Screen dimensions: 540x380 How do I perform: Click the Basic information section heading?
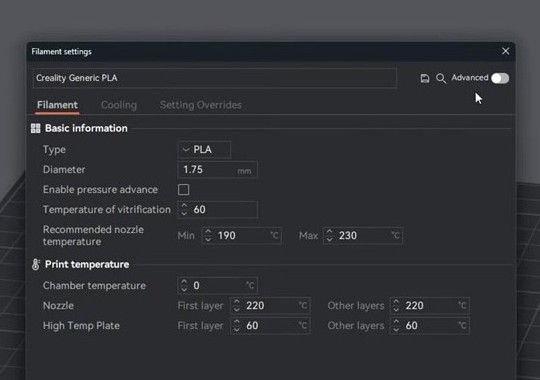point(86,129)
